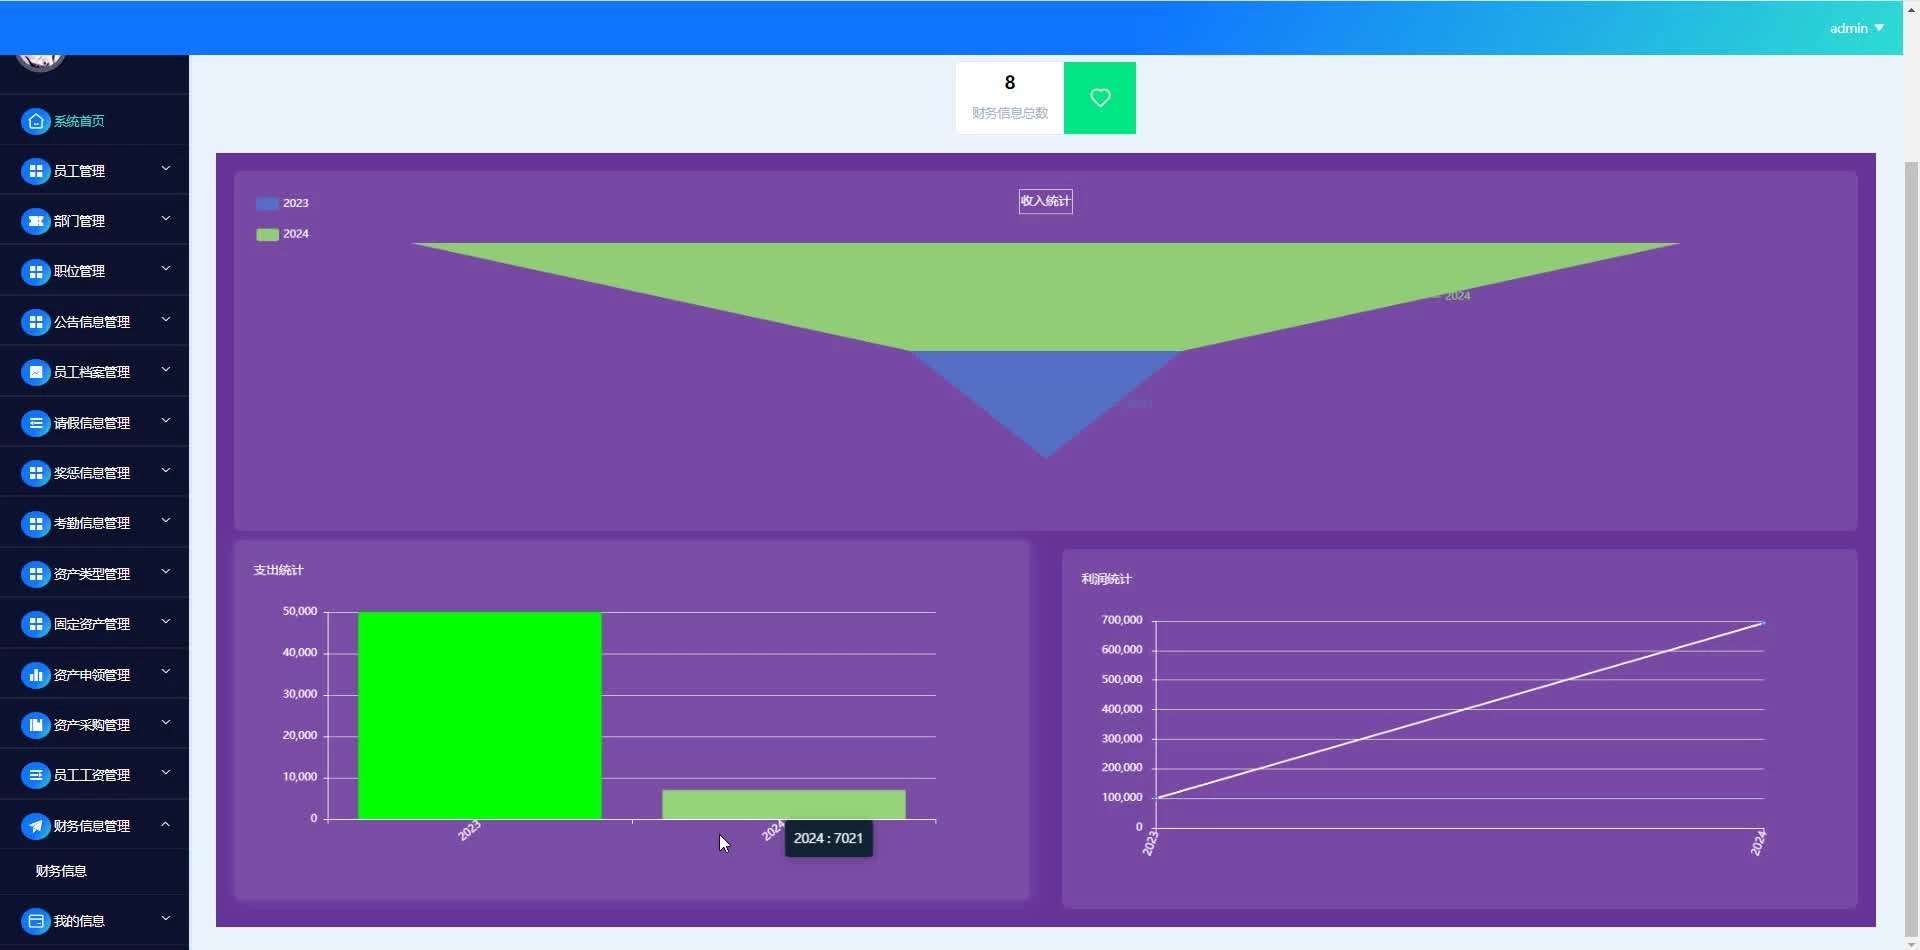Expand 公告信息管理 with its chevron arrow
This screenshot has width=1920, height=950.
point(166,320)
